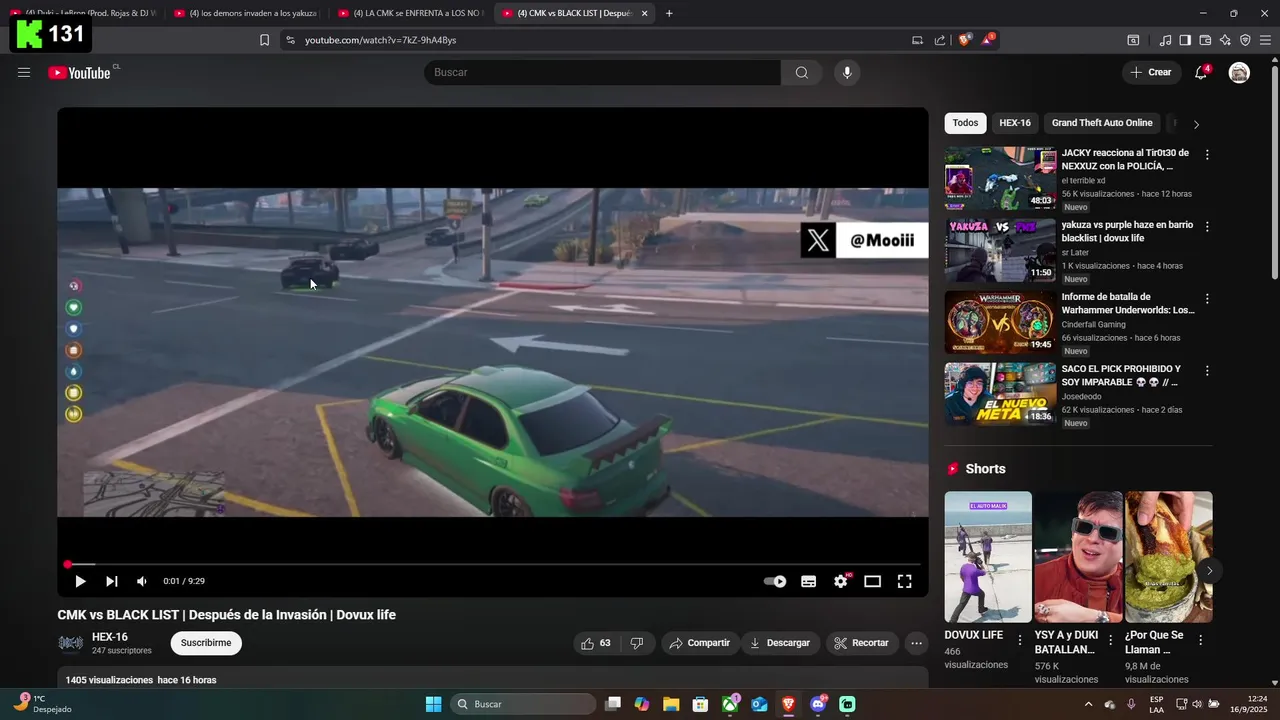This screenshot has height=720, width=1280.
Task: Open the Brave Shields lion icon
Action: pos(964,40)
